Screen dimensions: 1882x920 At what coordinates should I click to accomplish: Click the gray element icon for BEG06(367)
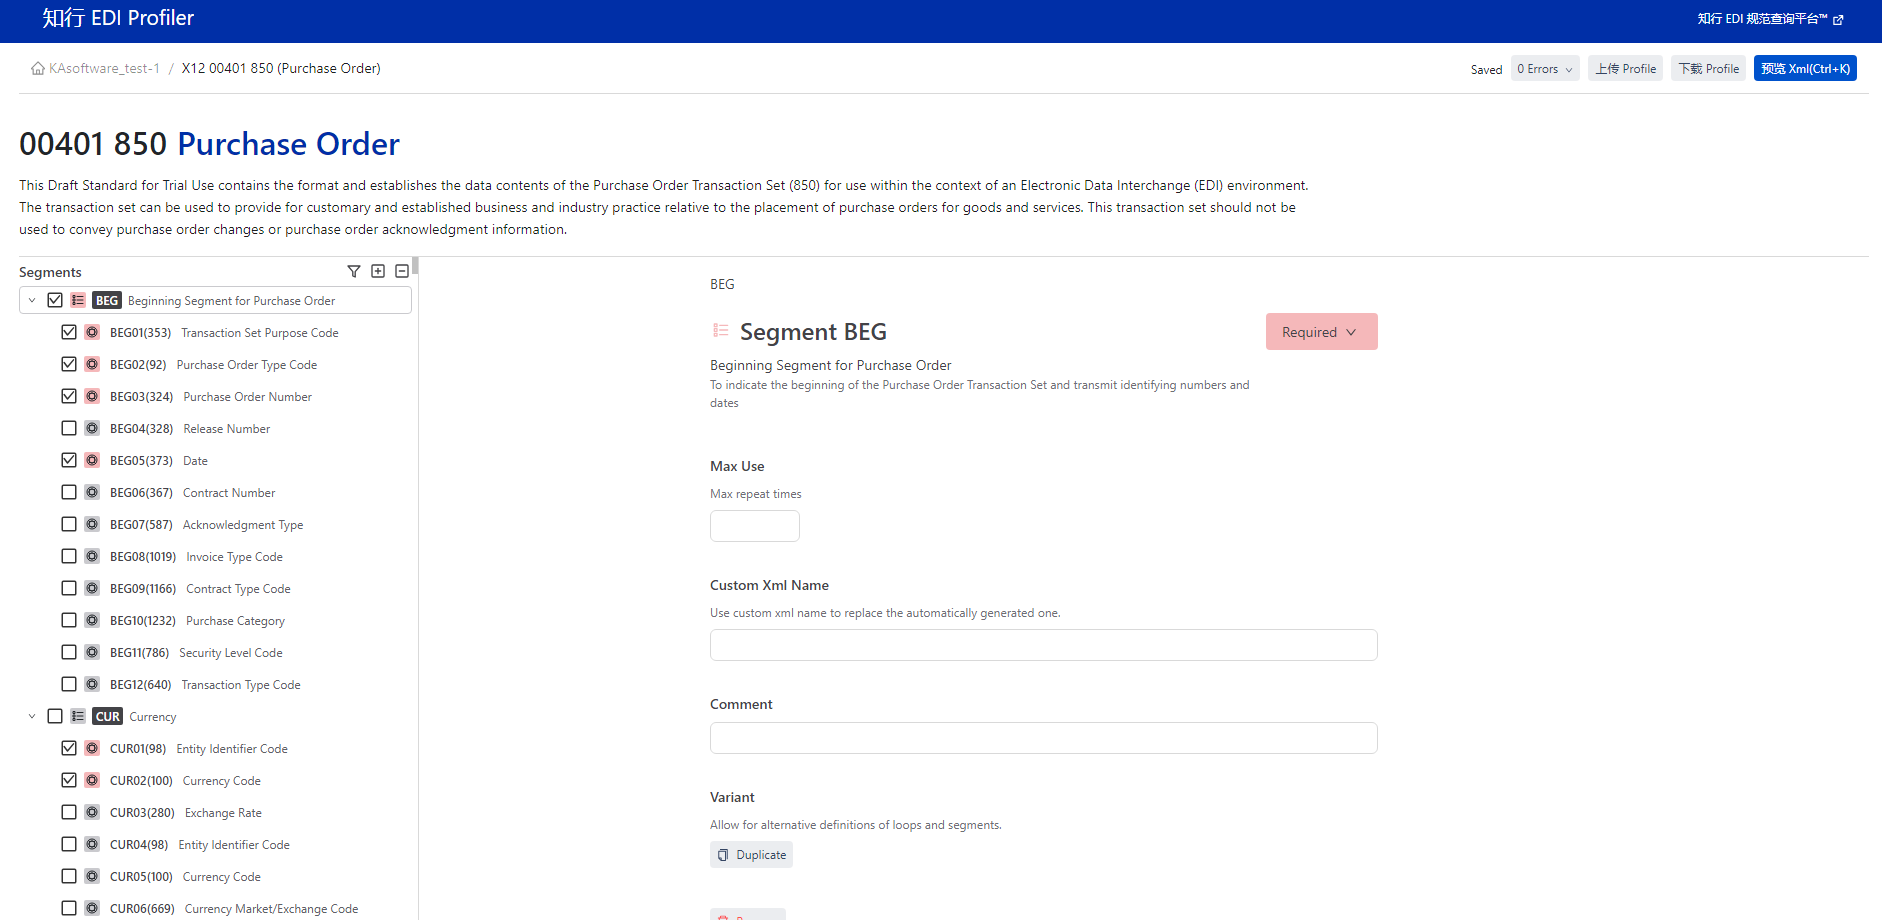[92, 492]
